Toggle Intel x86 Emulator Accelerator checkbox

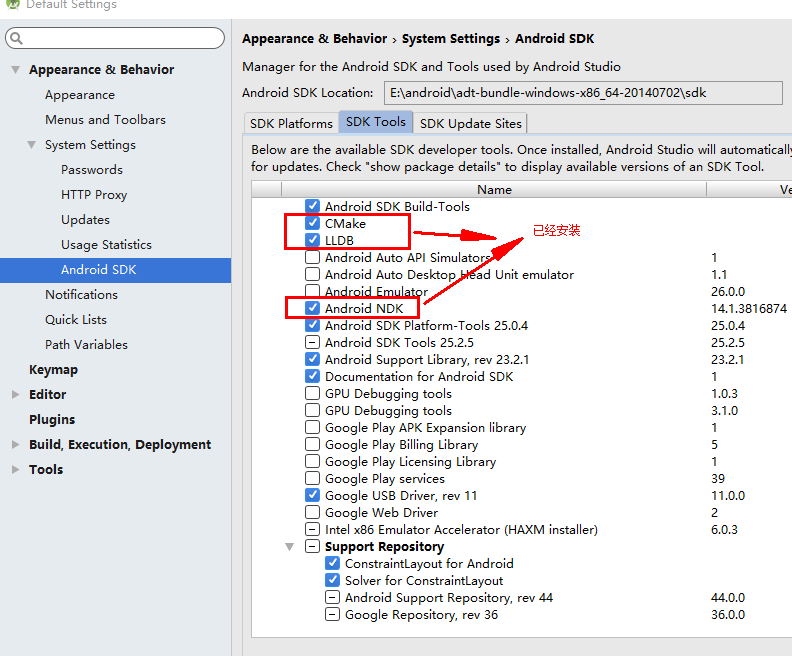pyautogui.click(x=313, y=529)
